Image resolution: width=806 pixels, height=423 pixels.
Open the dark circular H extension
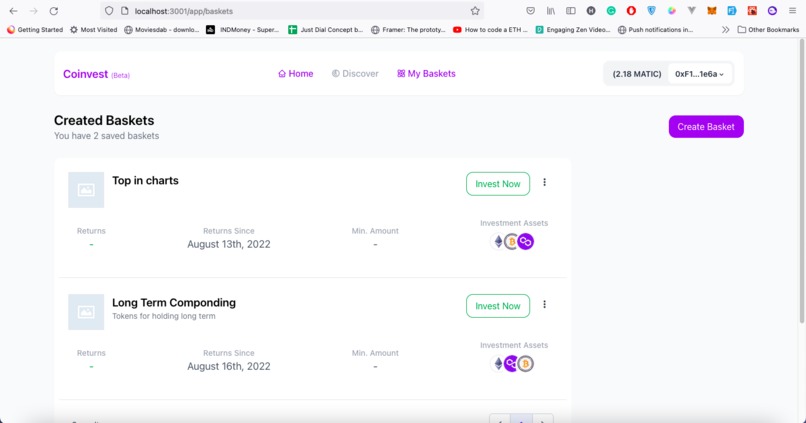[591, 11]
